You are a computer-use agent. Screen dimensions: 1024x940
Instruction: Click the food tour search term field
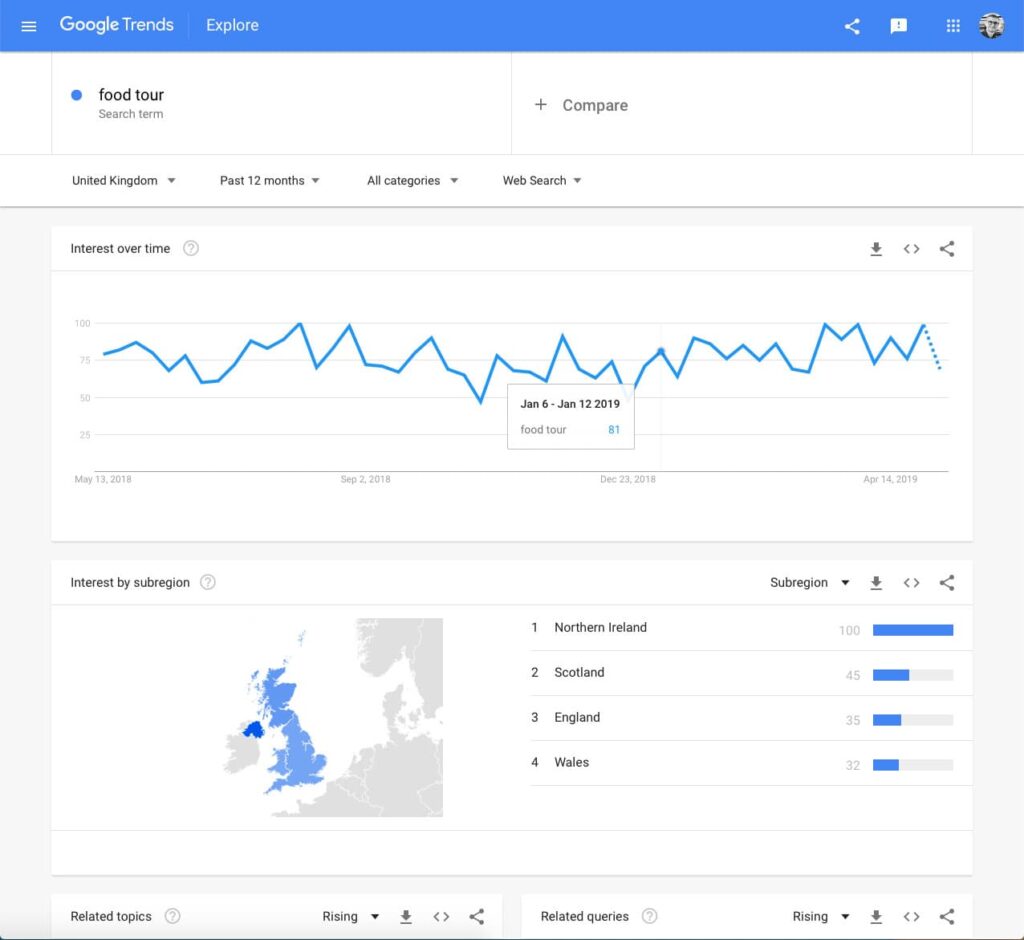(131, 96)
